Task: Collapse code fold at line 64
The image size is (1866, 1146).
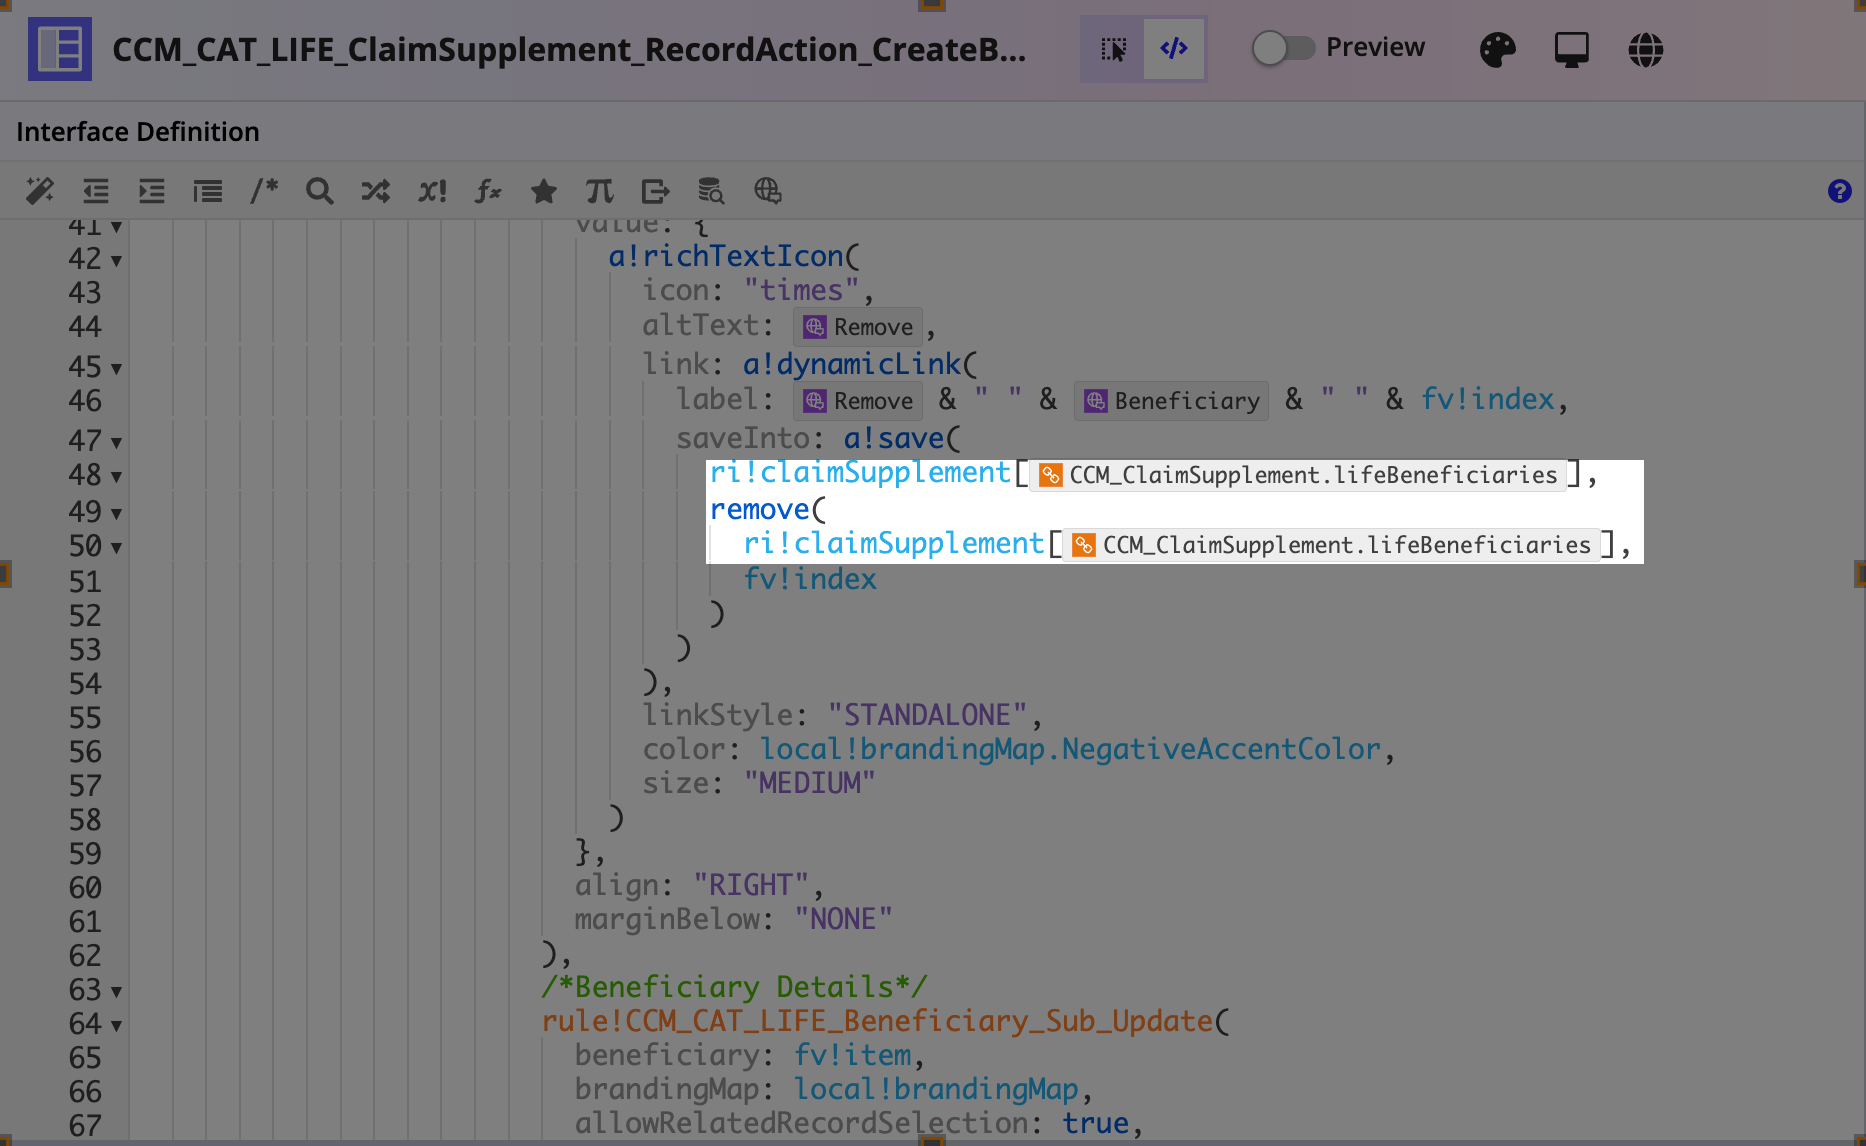Action: [x=117, y=1026]
